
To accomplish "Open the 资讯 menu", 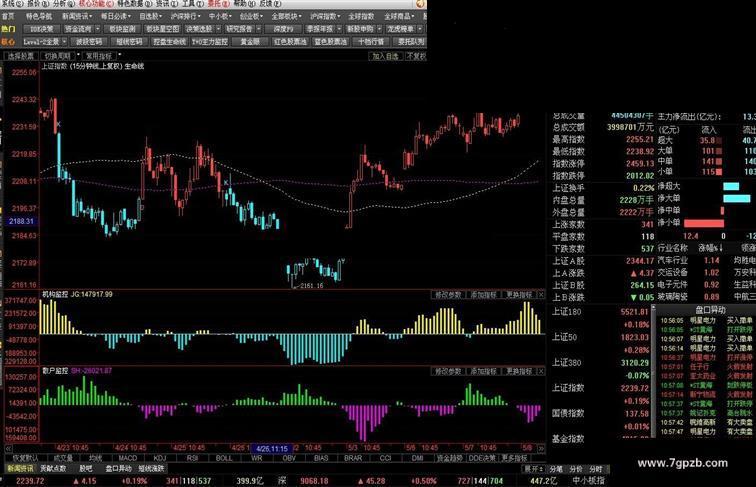I will pyautogui.click(x=165, y=4).
